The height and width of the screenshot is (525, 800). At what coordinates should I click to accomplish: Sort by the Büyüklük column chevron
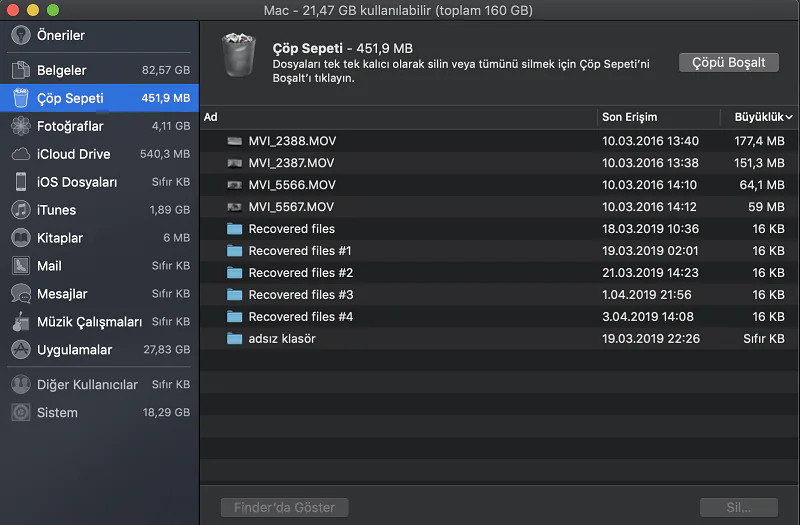(x=790, y=118)
